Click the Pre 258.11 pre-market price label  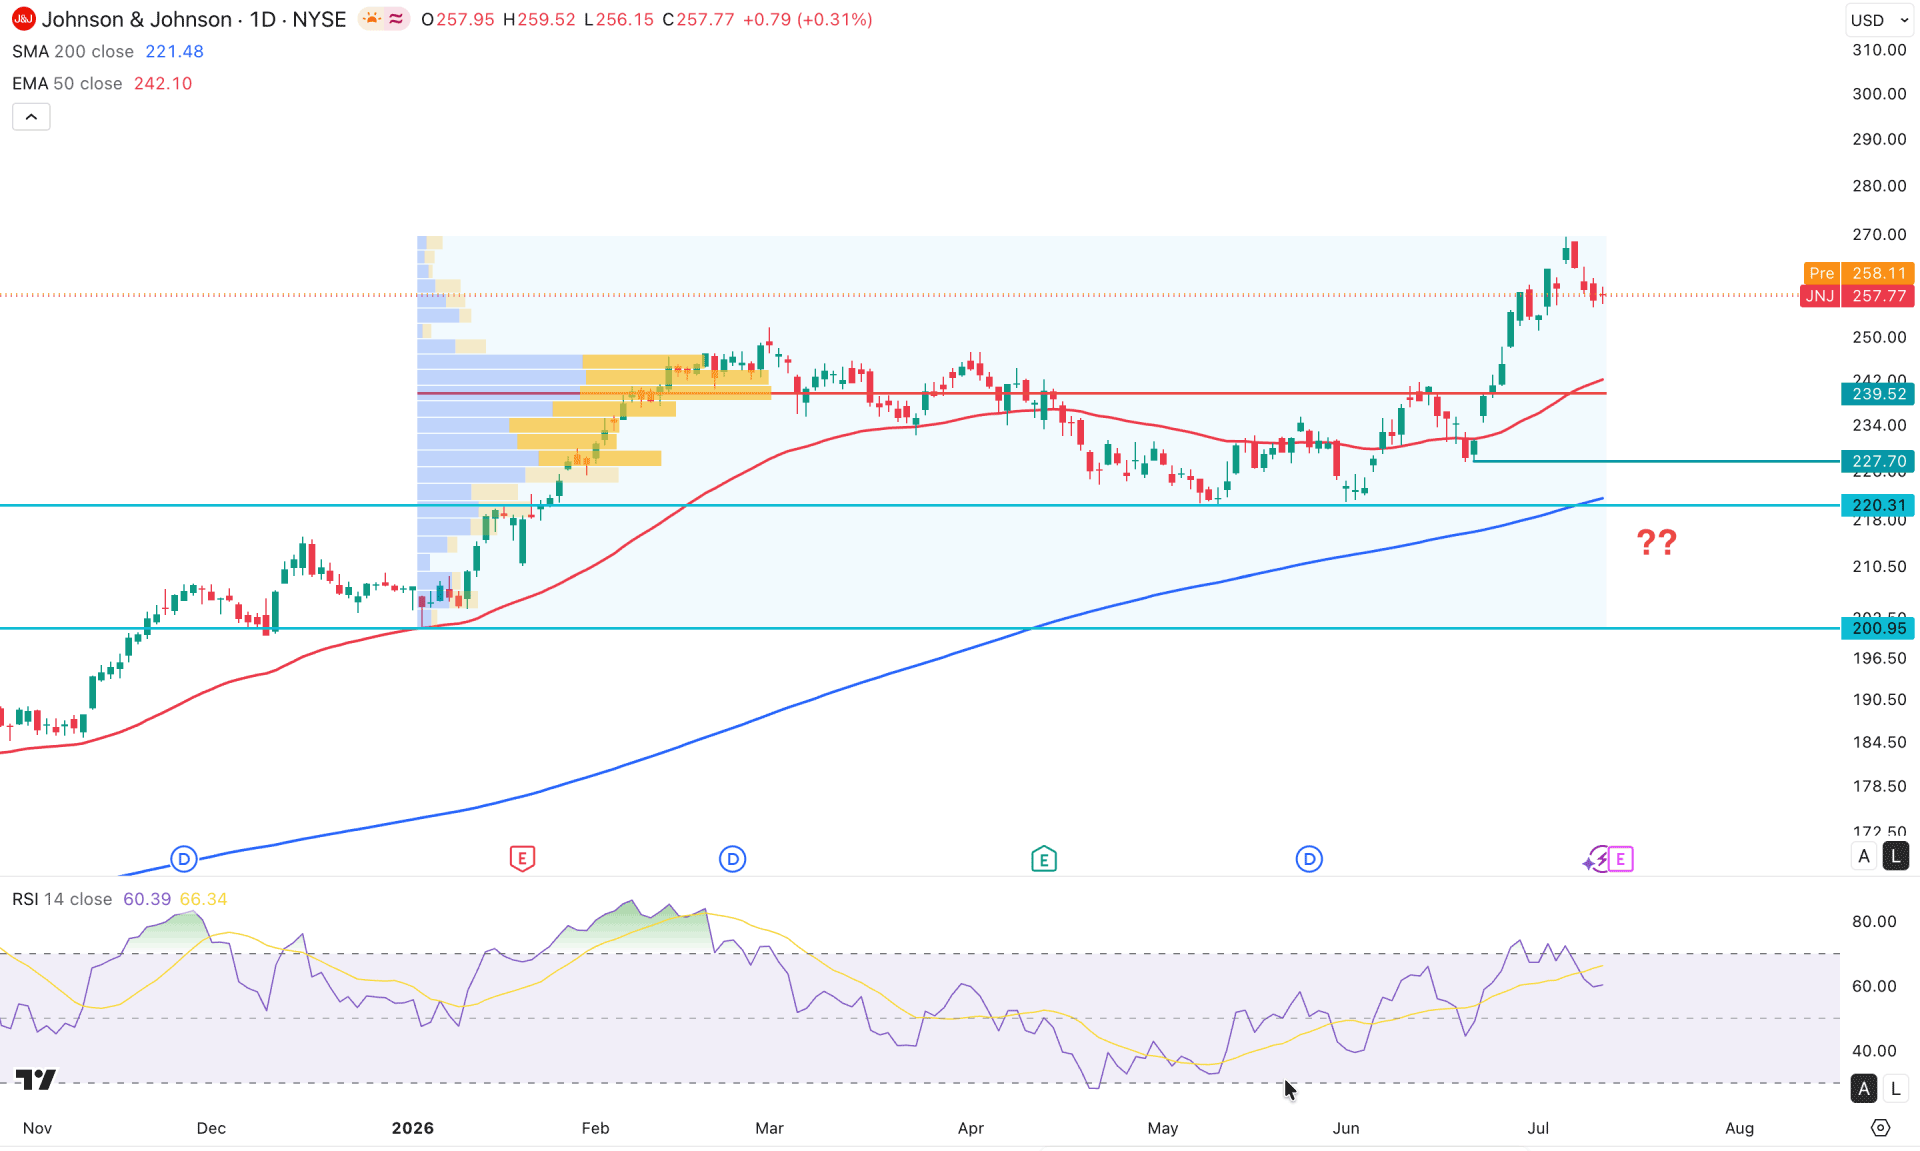pyautogui.click(x=1859, y=273)
